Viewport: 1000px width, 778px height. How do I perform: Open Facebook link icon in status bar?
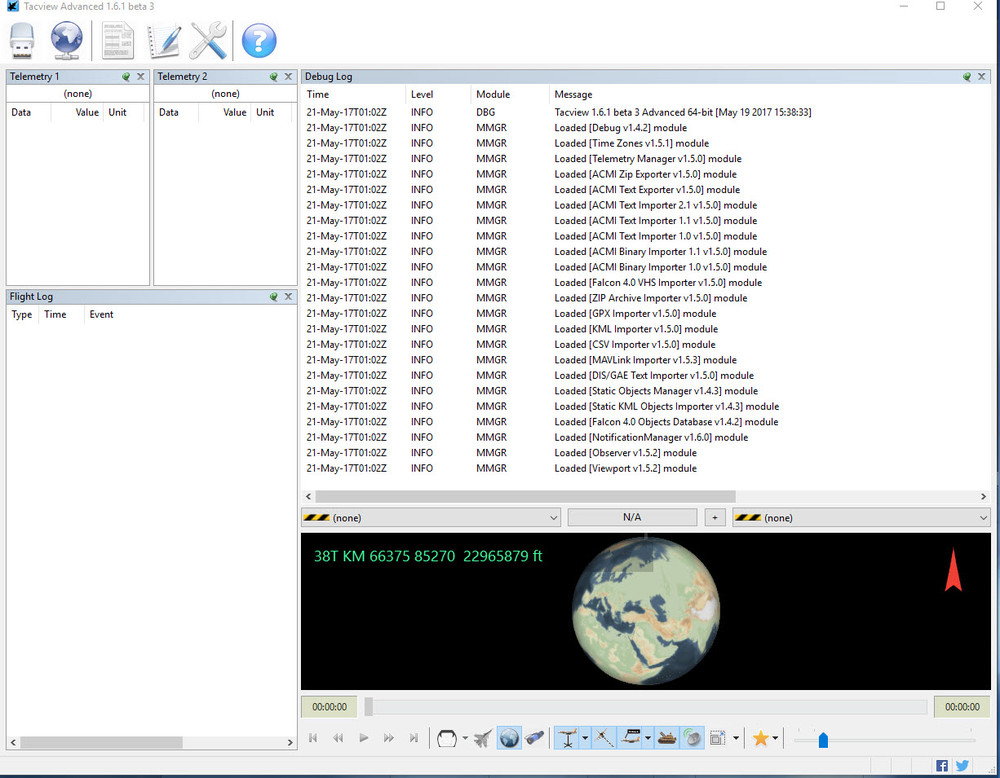point(942,766)
